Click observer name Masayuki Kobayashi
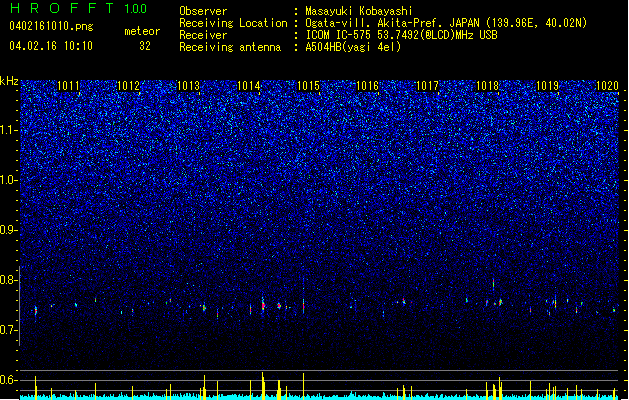 click(359, 11)
